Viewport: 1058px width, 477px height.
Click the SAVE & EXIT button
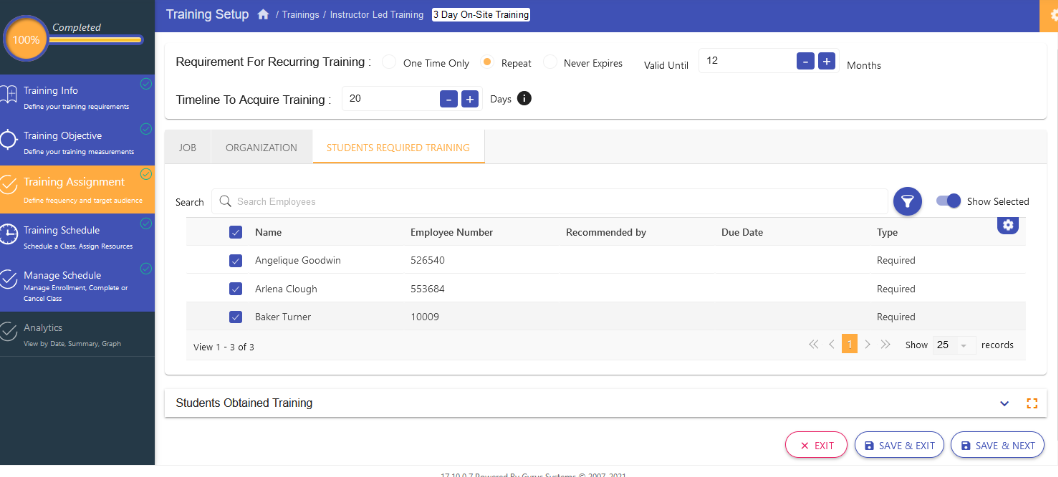pos(899,445)
